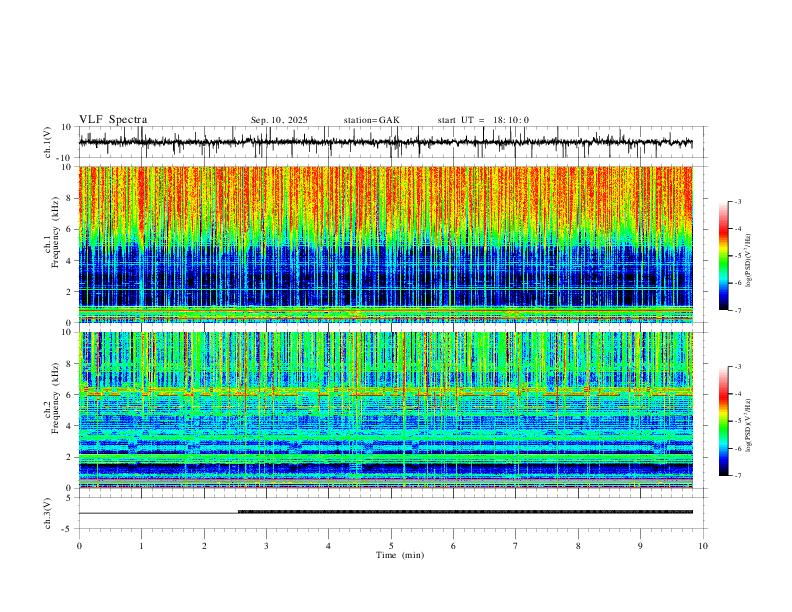The height and width of the screenshot is (612, 792).
Task: Click the "ch.1(V)" waveform axis label
Action: pyautogui.click(x=48, y=142)
